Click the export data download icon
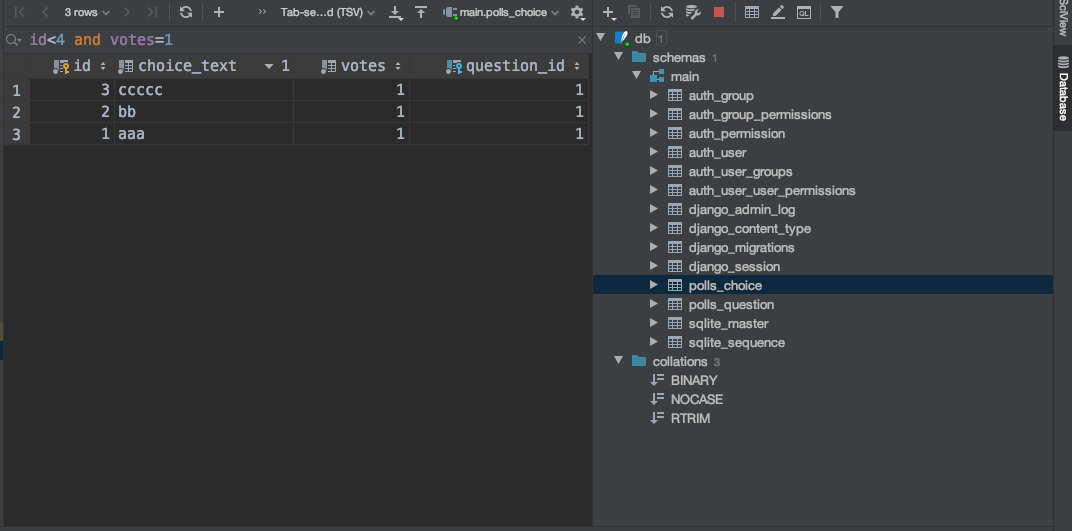Screen dimensions: 1072x531 (395, 12)
